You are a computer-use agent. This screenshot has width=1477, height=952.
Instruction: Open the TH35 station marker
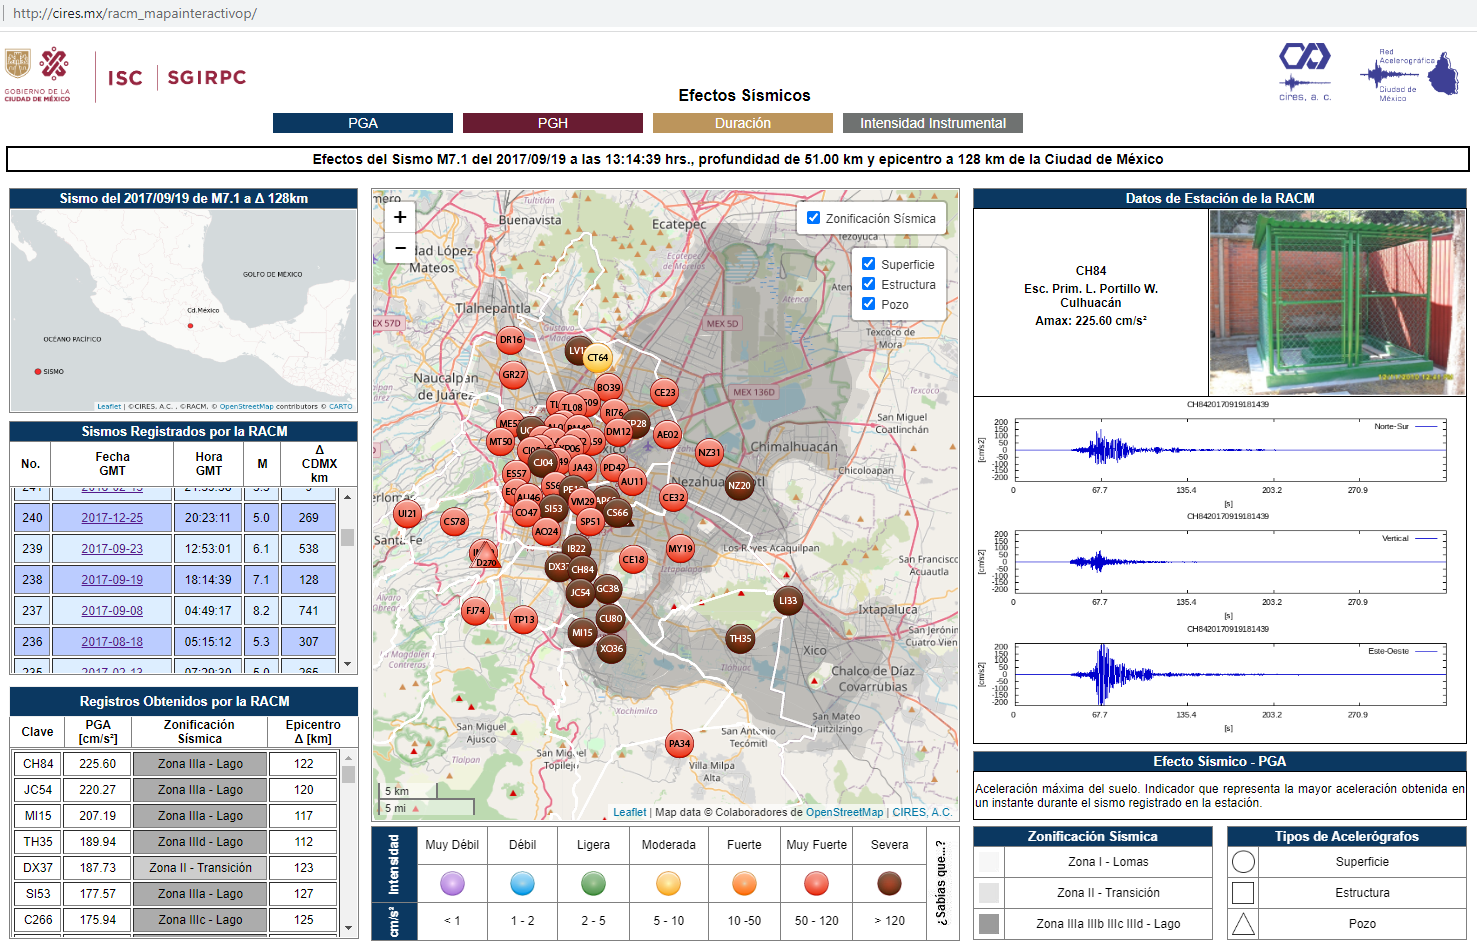click(740, 639)
